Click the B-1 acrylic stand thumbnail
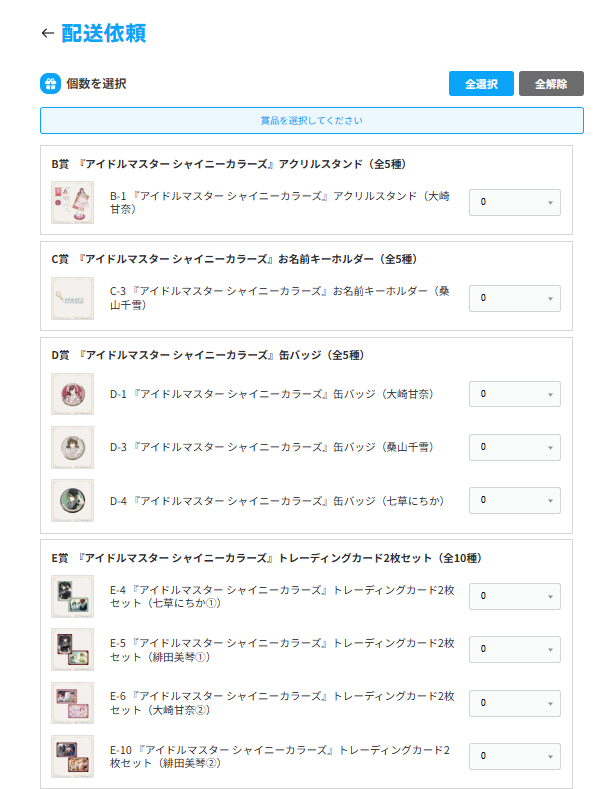The width and height of the screenshot is (611, 789). click(72, 202)
